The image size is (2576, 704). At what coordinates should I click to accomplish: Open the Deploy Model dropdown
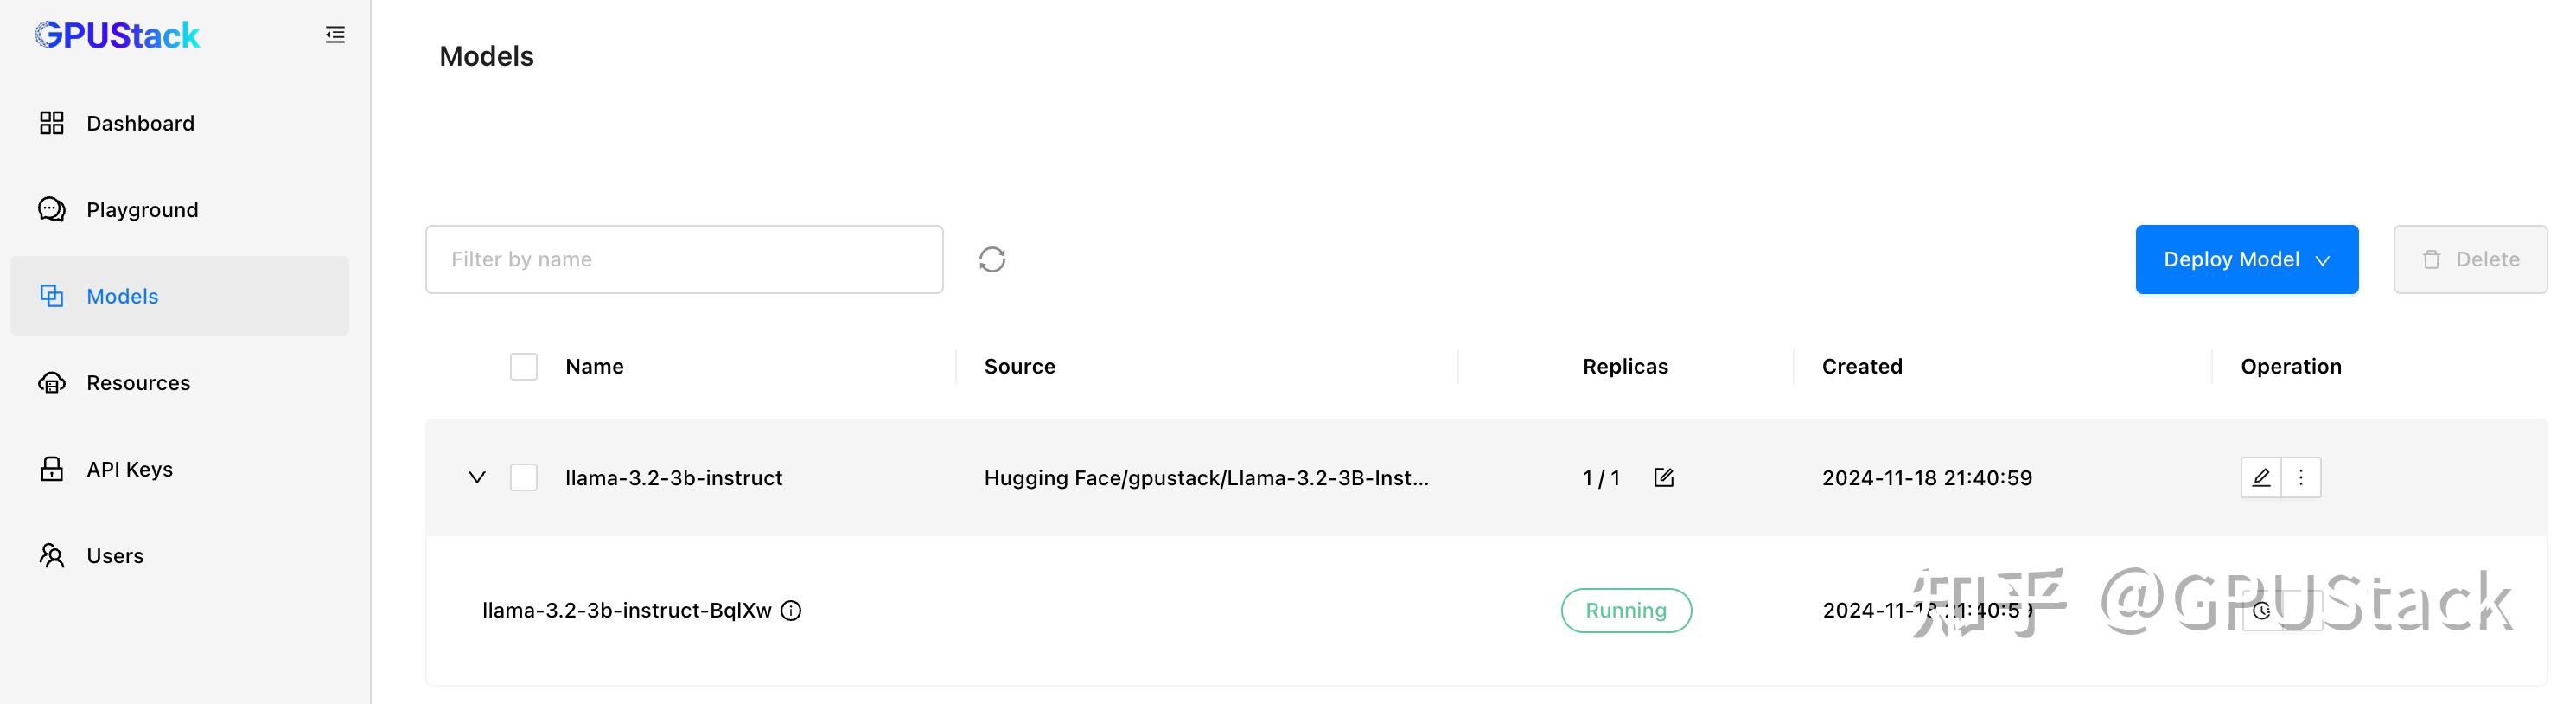(2246, 260)
